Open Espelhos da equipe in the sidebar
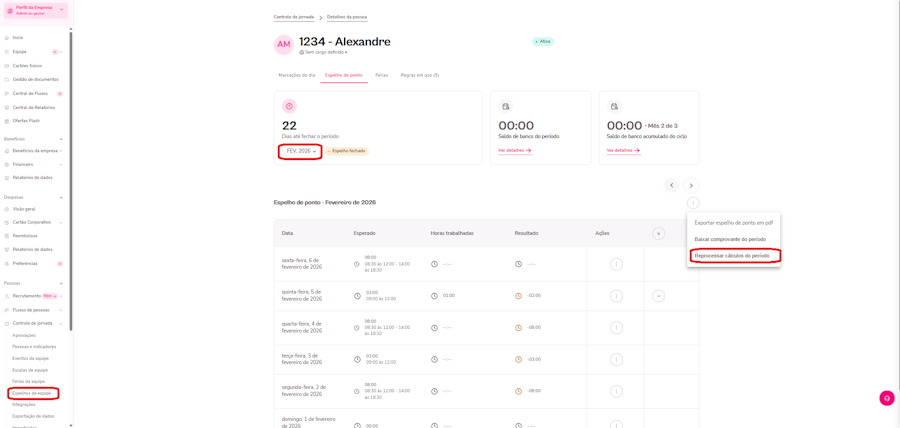 [x=32, y=393]
